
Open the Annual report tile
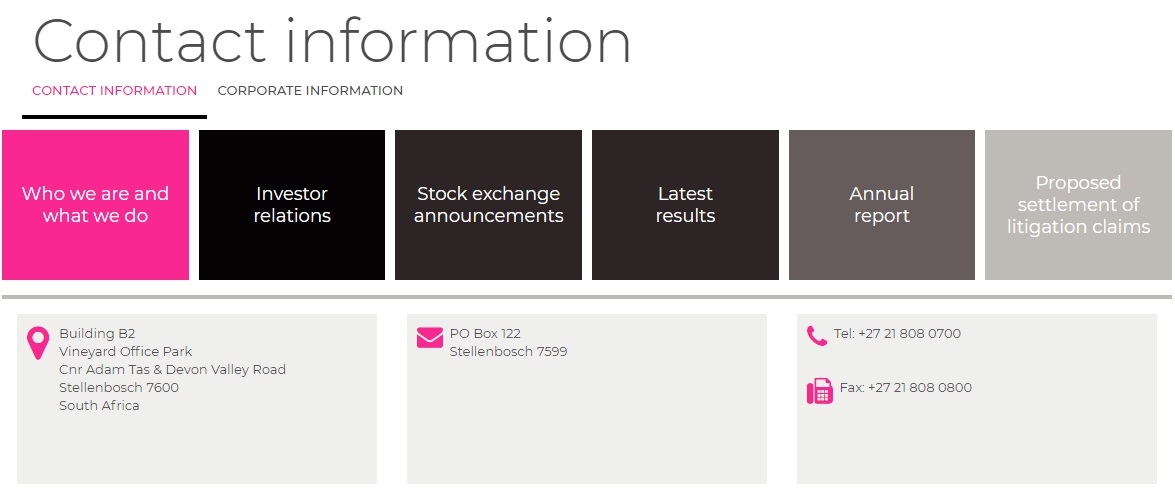coord(881,205)
